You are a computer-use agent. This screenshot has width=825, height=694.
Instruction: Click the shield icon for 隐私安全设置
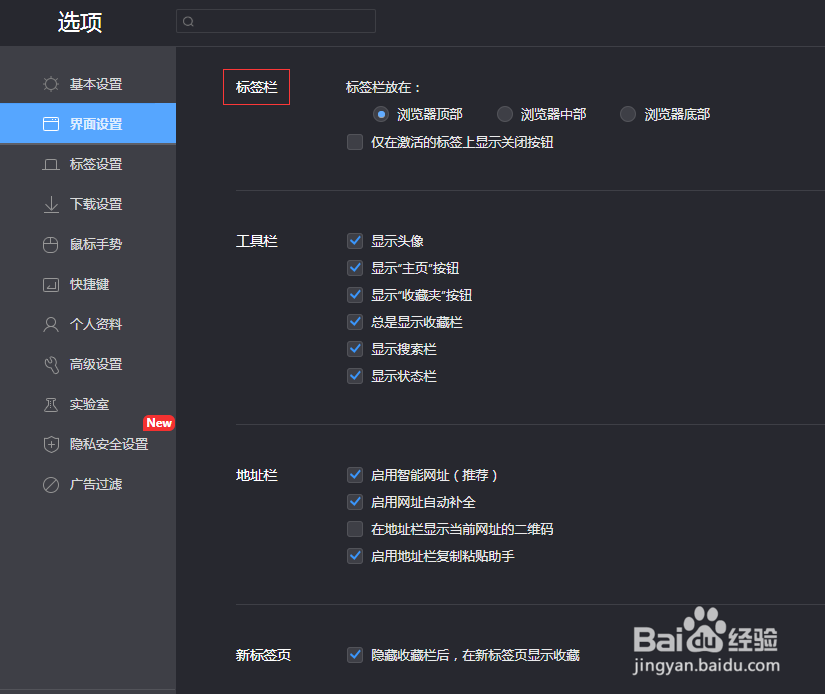point(51,444)
